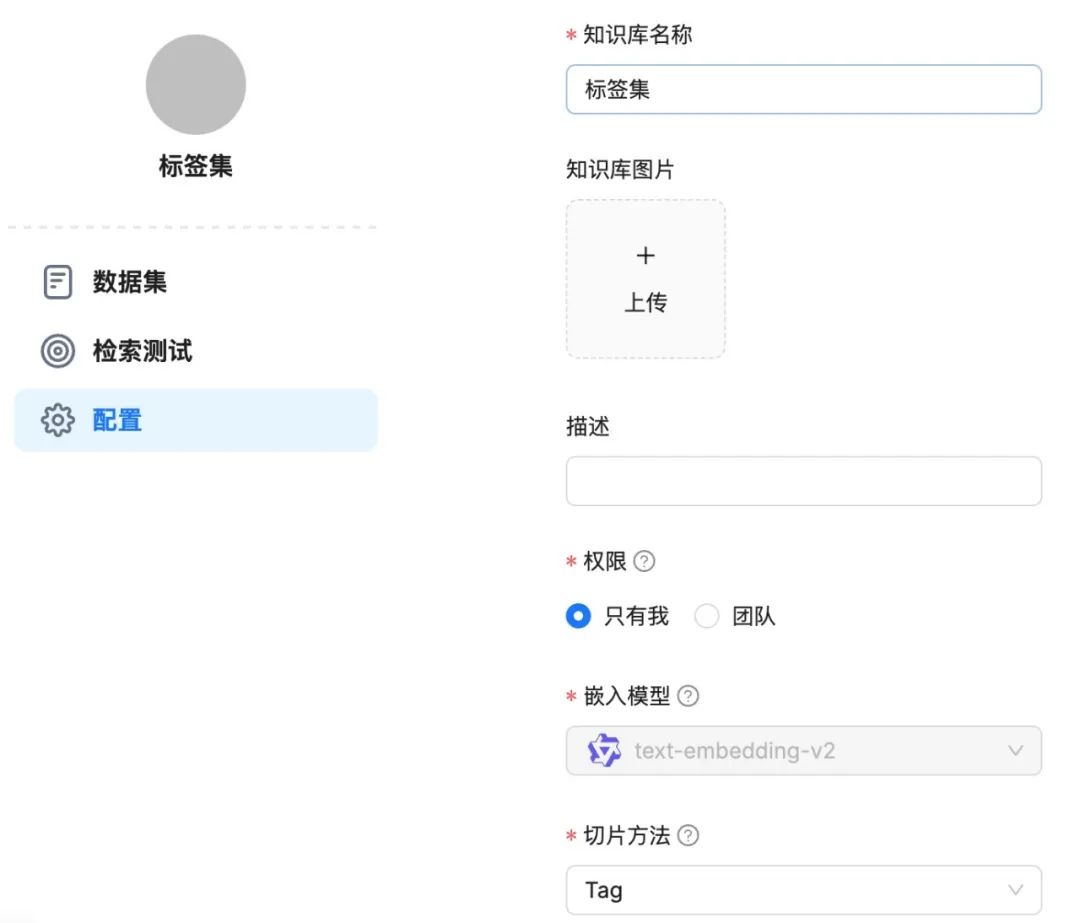The width and height of the screenshot is (1080, 923).
Task: Click the 数据集 sidebar icon
Action: click(x=57, y=281)
